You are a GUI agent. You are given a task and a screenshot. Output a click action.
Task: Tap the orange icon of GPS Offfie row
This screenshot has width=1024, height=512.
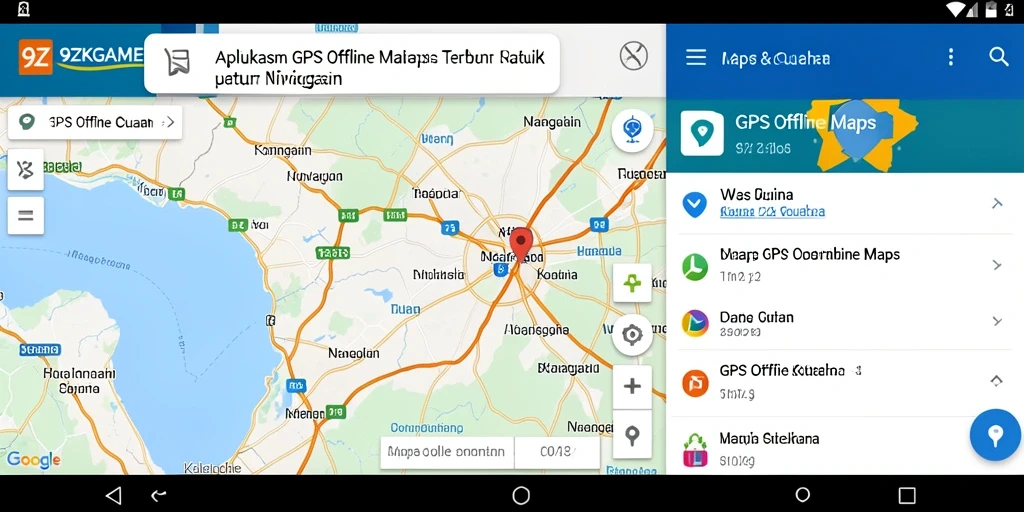click(695, 383)
